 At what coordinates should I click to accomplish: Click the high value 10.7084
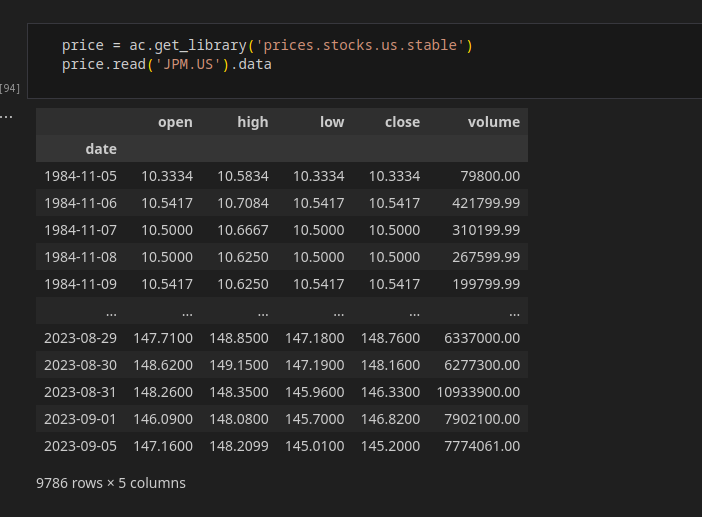coord(243,203)
